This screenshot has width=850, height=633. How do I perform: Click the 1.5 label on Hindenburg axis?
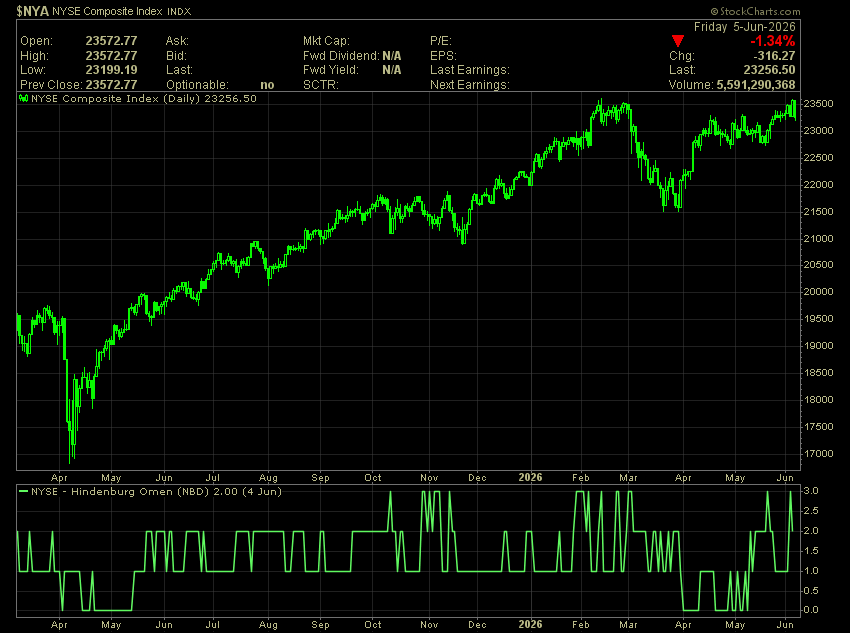click(811, 551)
